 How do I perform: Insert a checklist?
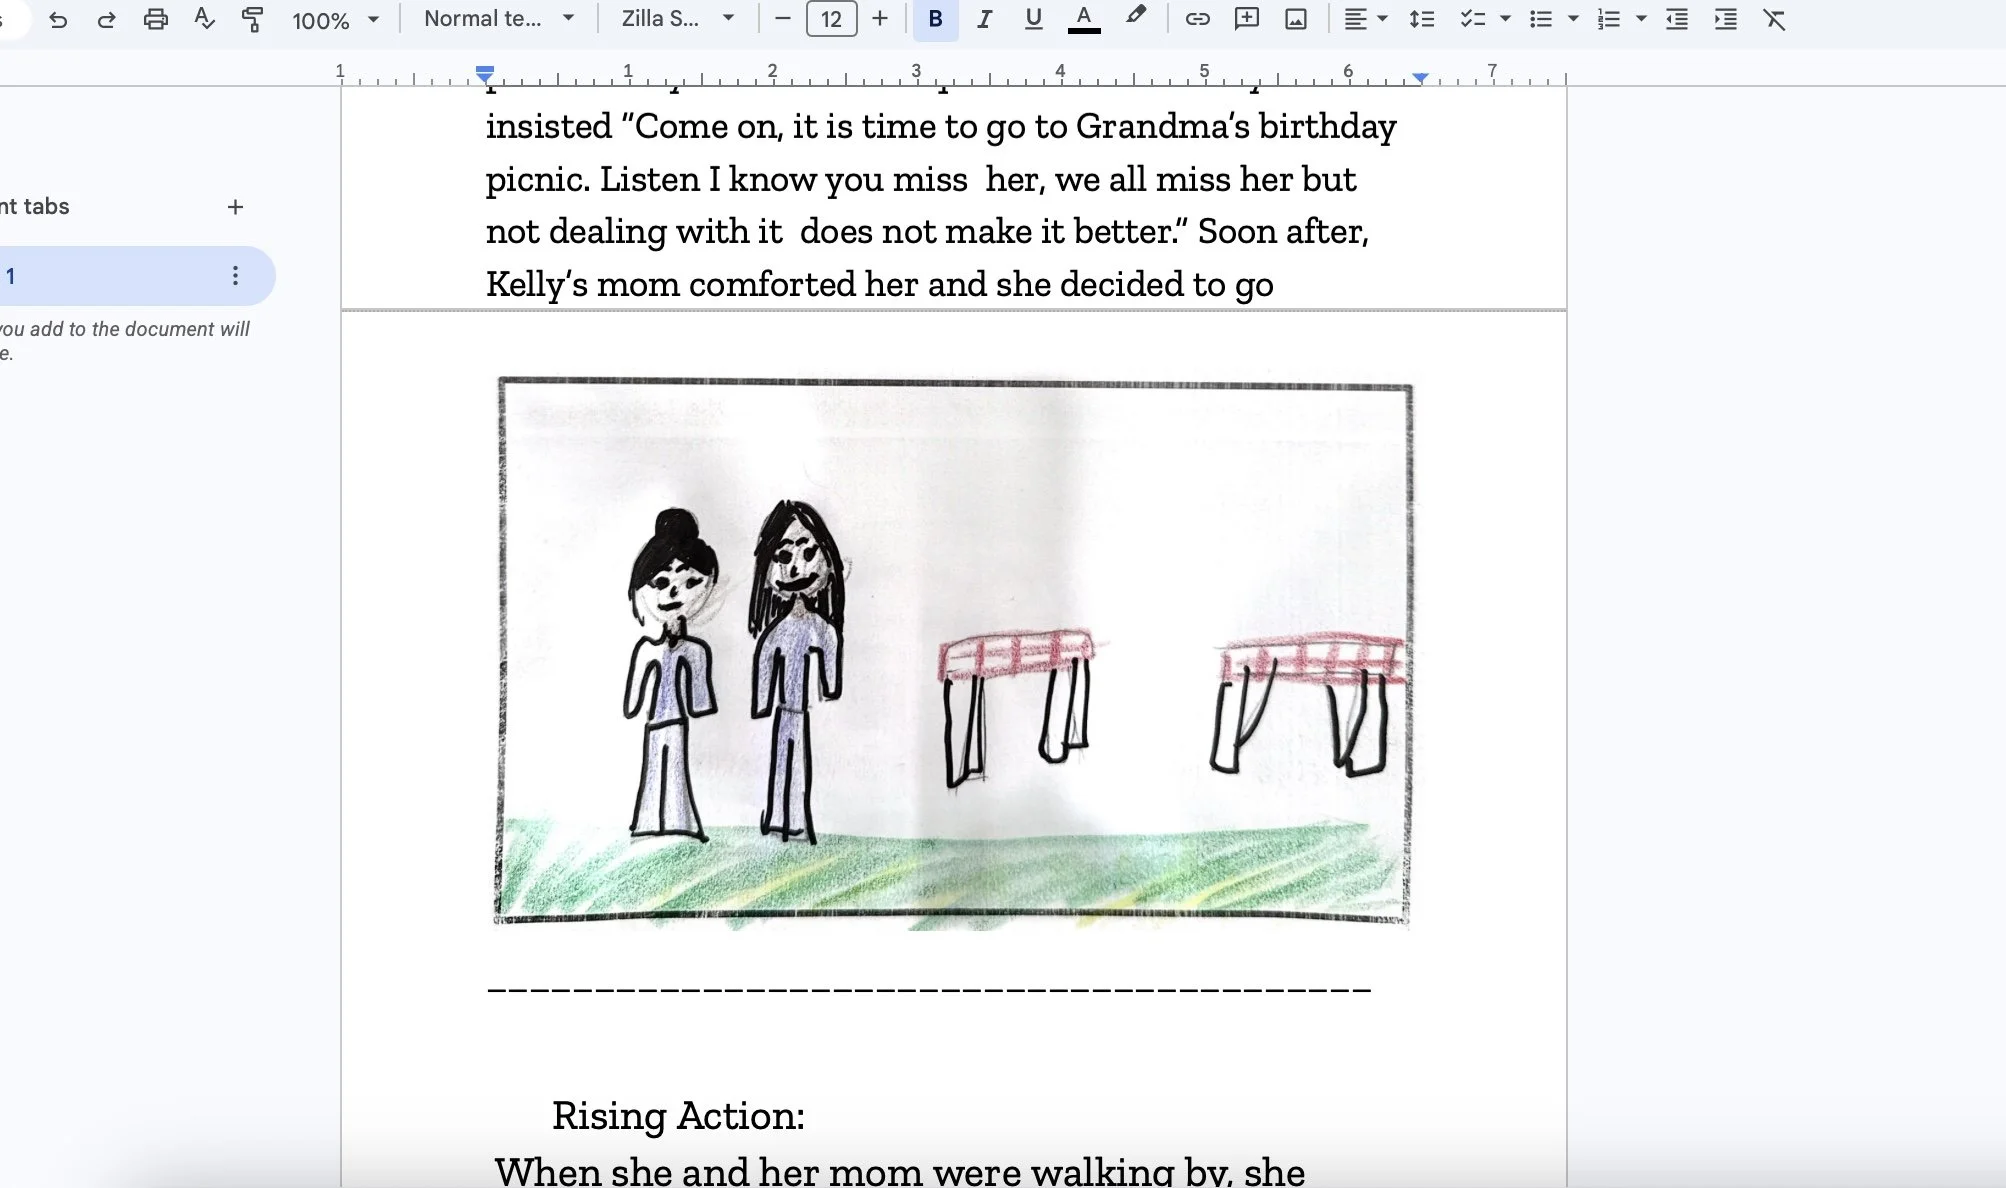(x=1472, y=19)
